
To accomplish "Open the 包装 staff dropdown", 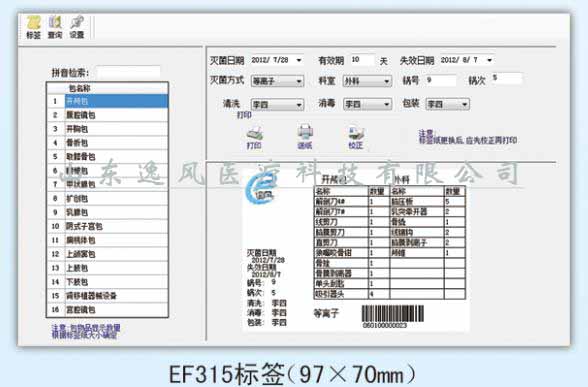I will click(465, 104).
